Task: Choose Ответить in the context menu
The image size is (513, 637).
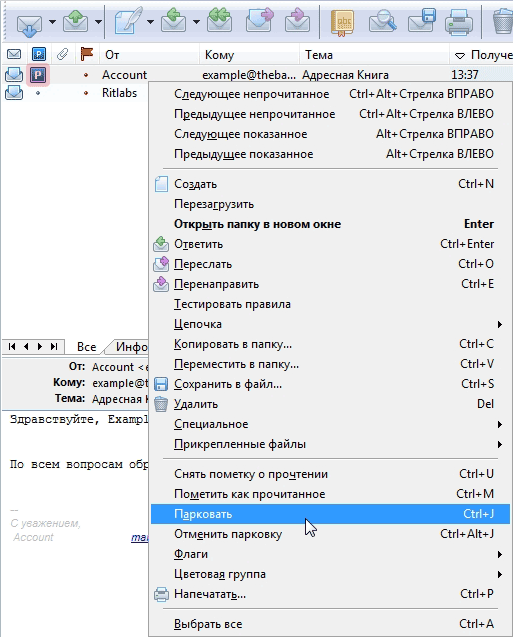Action: (329, 244)
